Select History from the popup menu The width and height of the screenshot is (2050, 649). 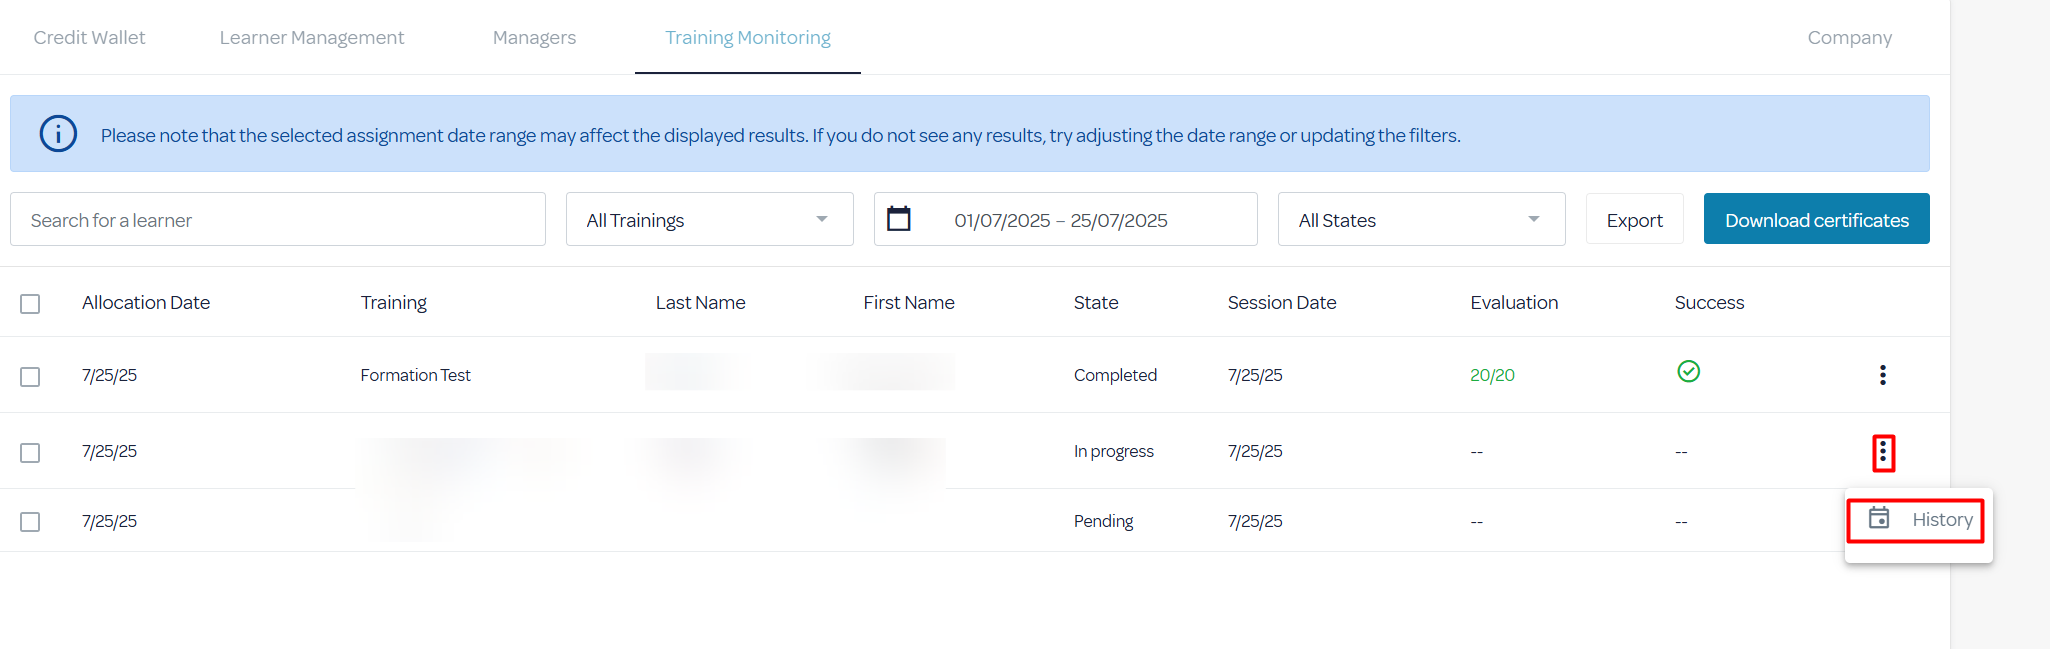(x=1941, y=520)
